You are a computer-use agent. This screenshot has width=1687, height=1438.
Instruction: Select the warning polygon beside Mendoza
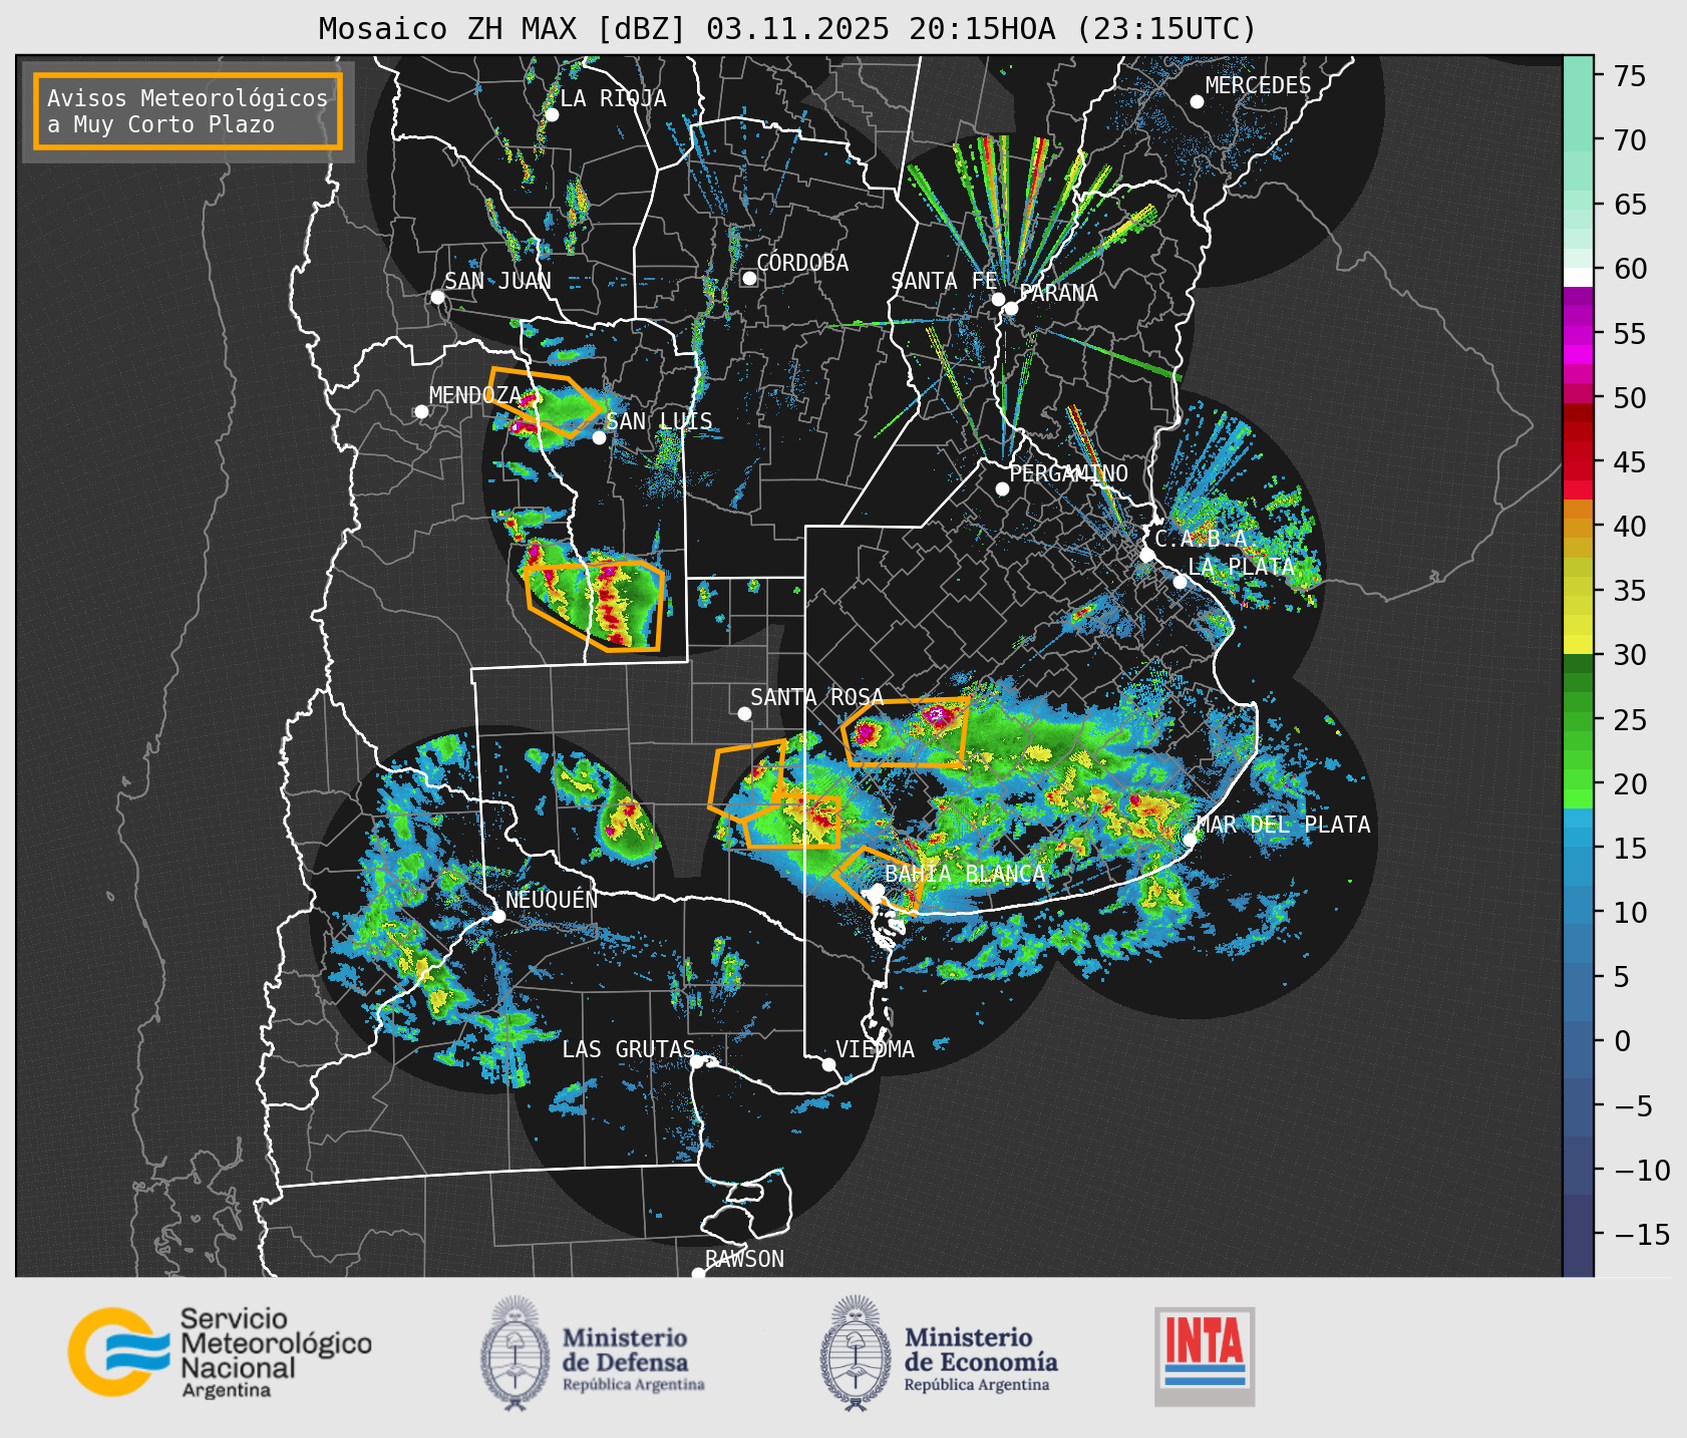coord(545,402)
